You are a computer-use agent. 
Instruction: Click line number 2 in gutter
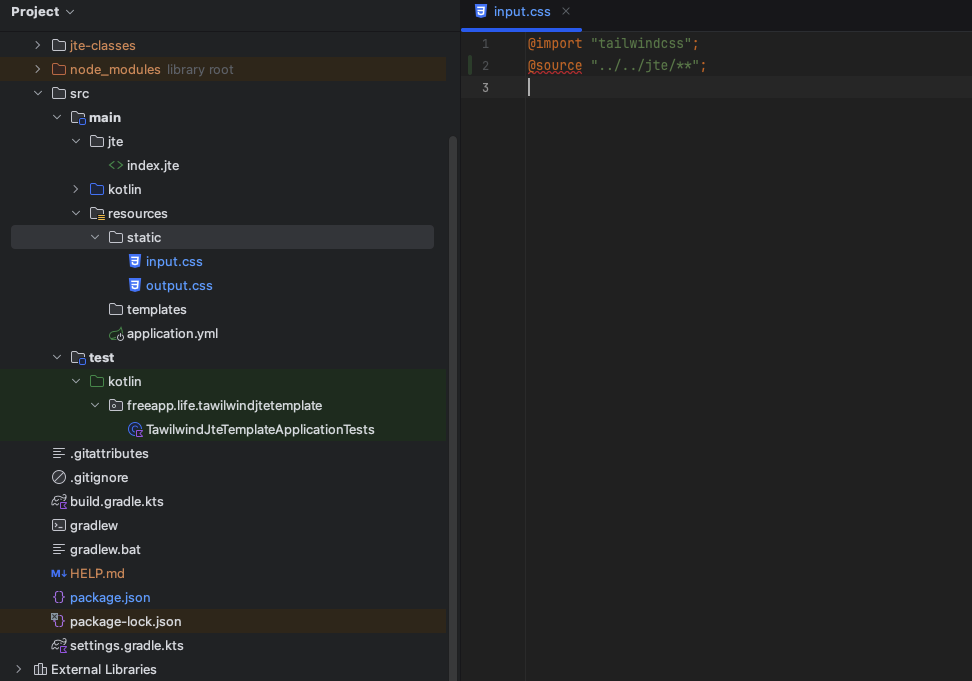coord(485,66)
